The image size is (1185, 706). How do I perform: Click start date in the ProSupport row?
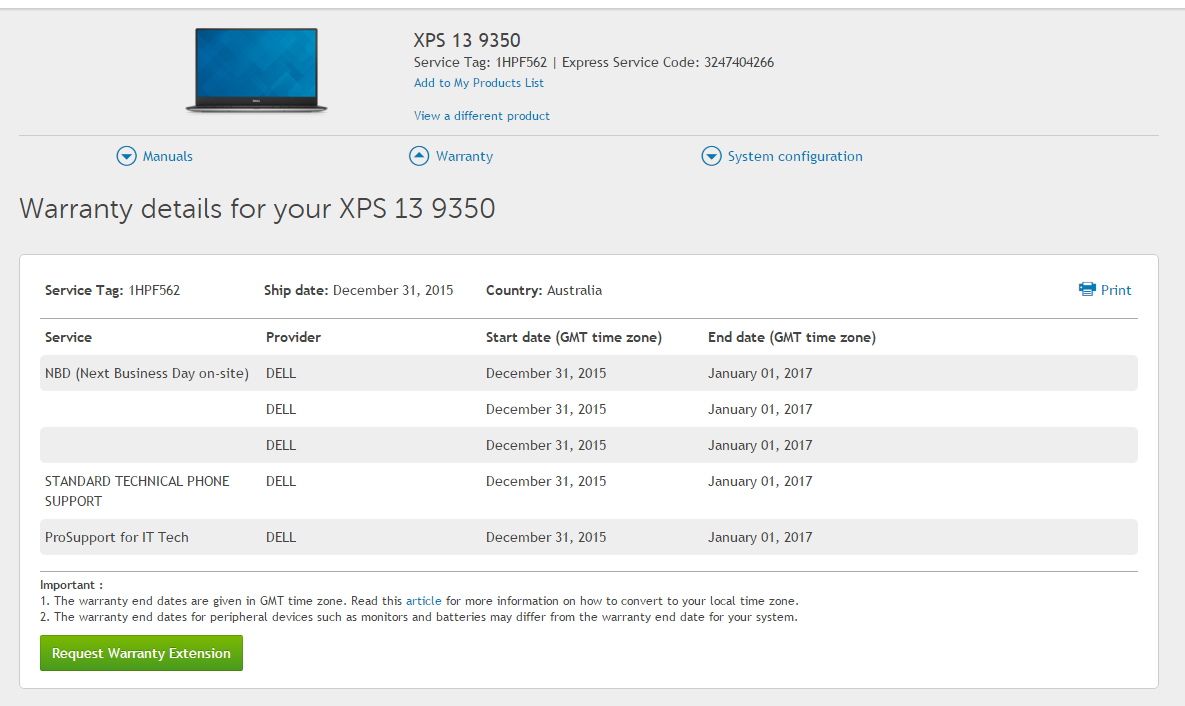click(x=546, y=537)
